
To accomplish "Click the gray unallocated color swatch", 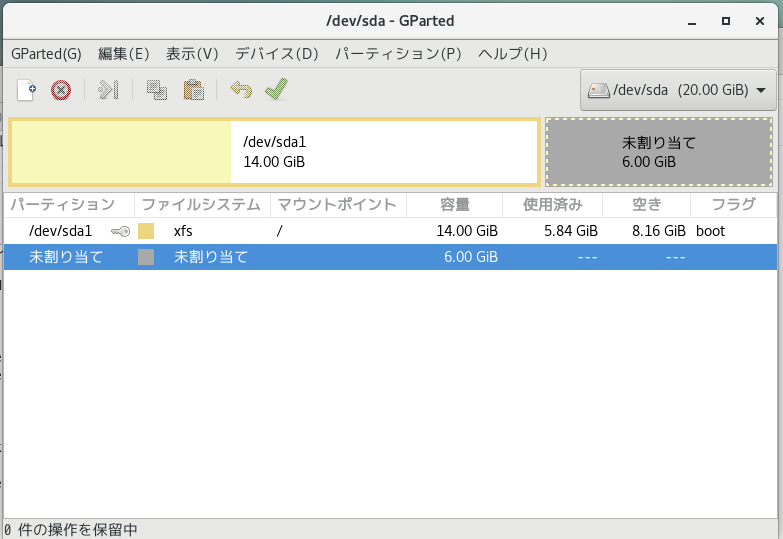I will (x=146, y=257).
